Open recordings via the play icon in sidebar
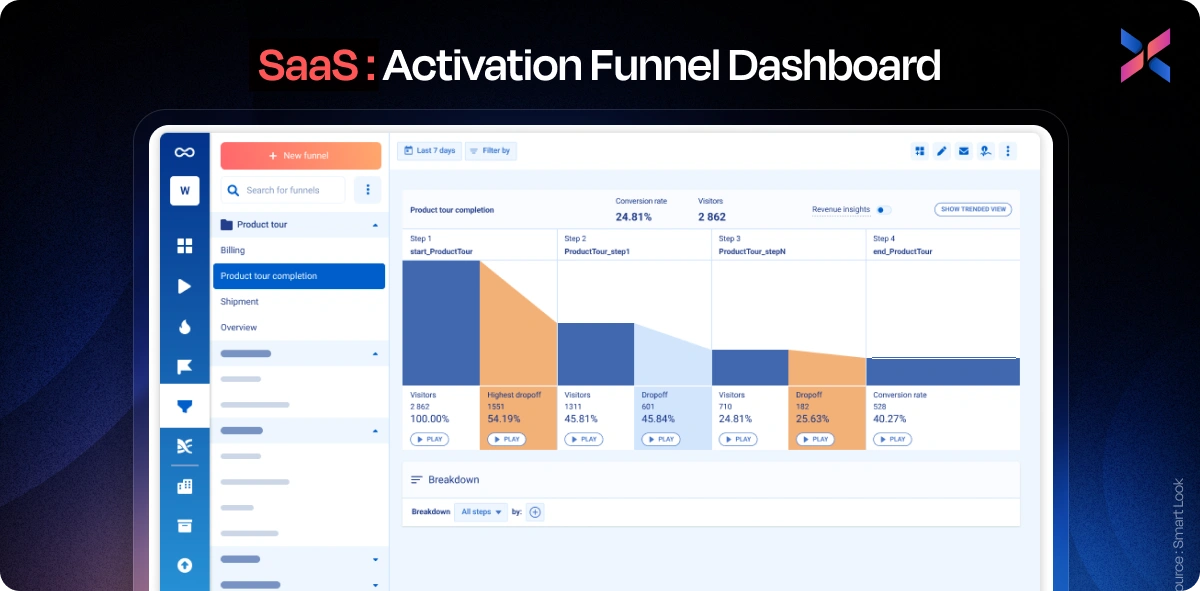 (184, 286)
